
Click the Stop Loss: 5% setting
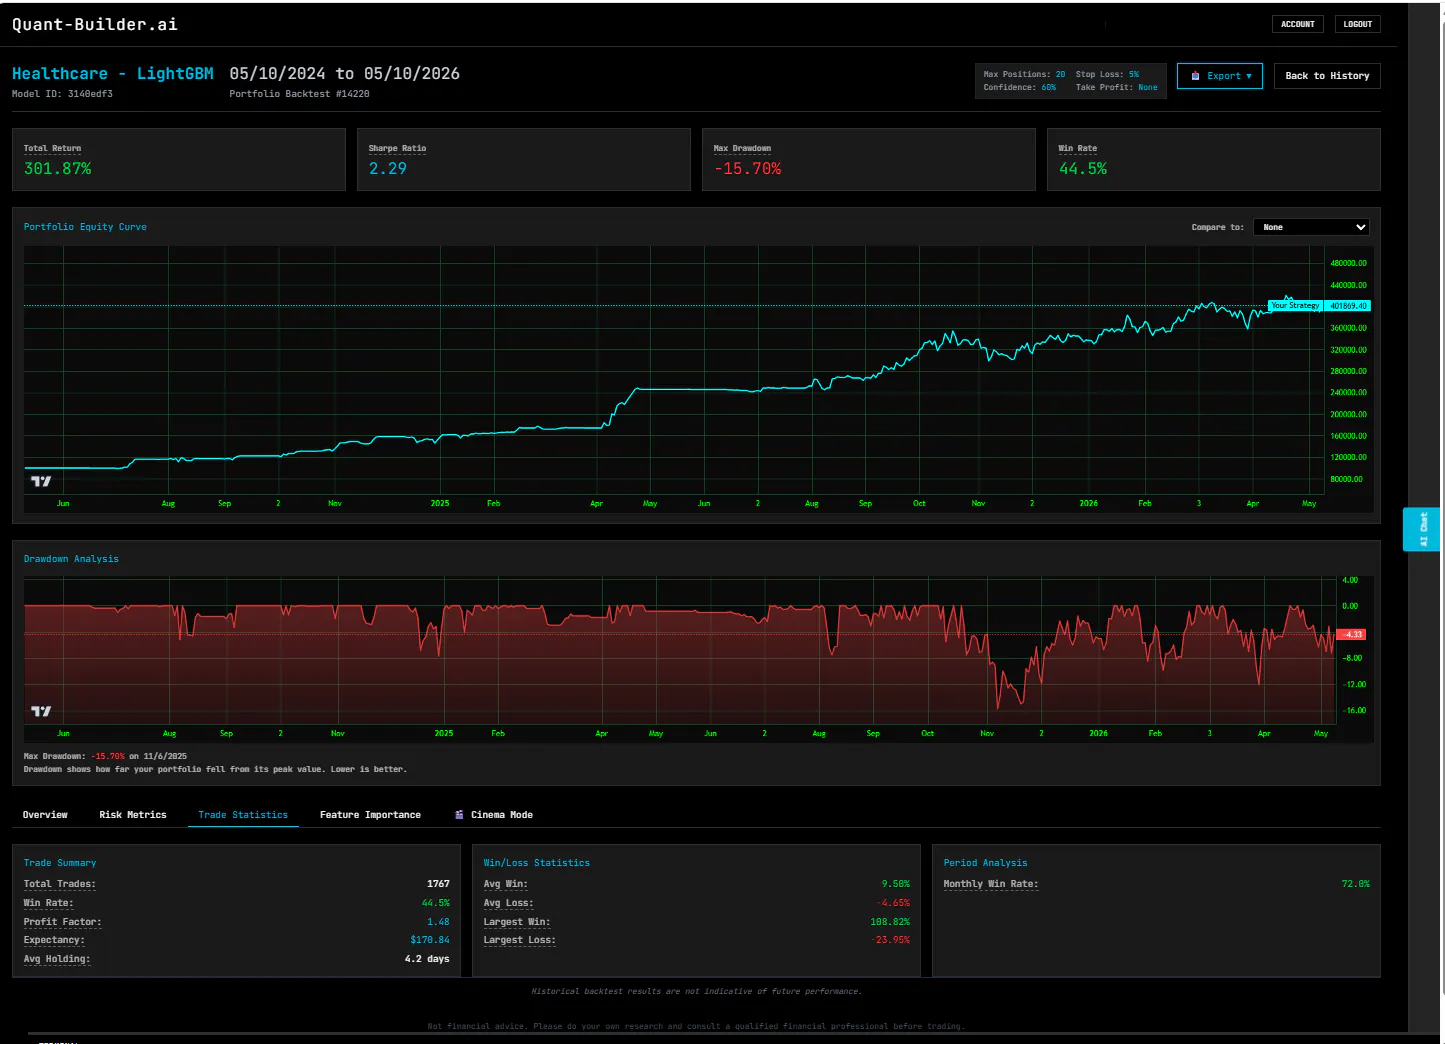point(1107,74)
